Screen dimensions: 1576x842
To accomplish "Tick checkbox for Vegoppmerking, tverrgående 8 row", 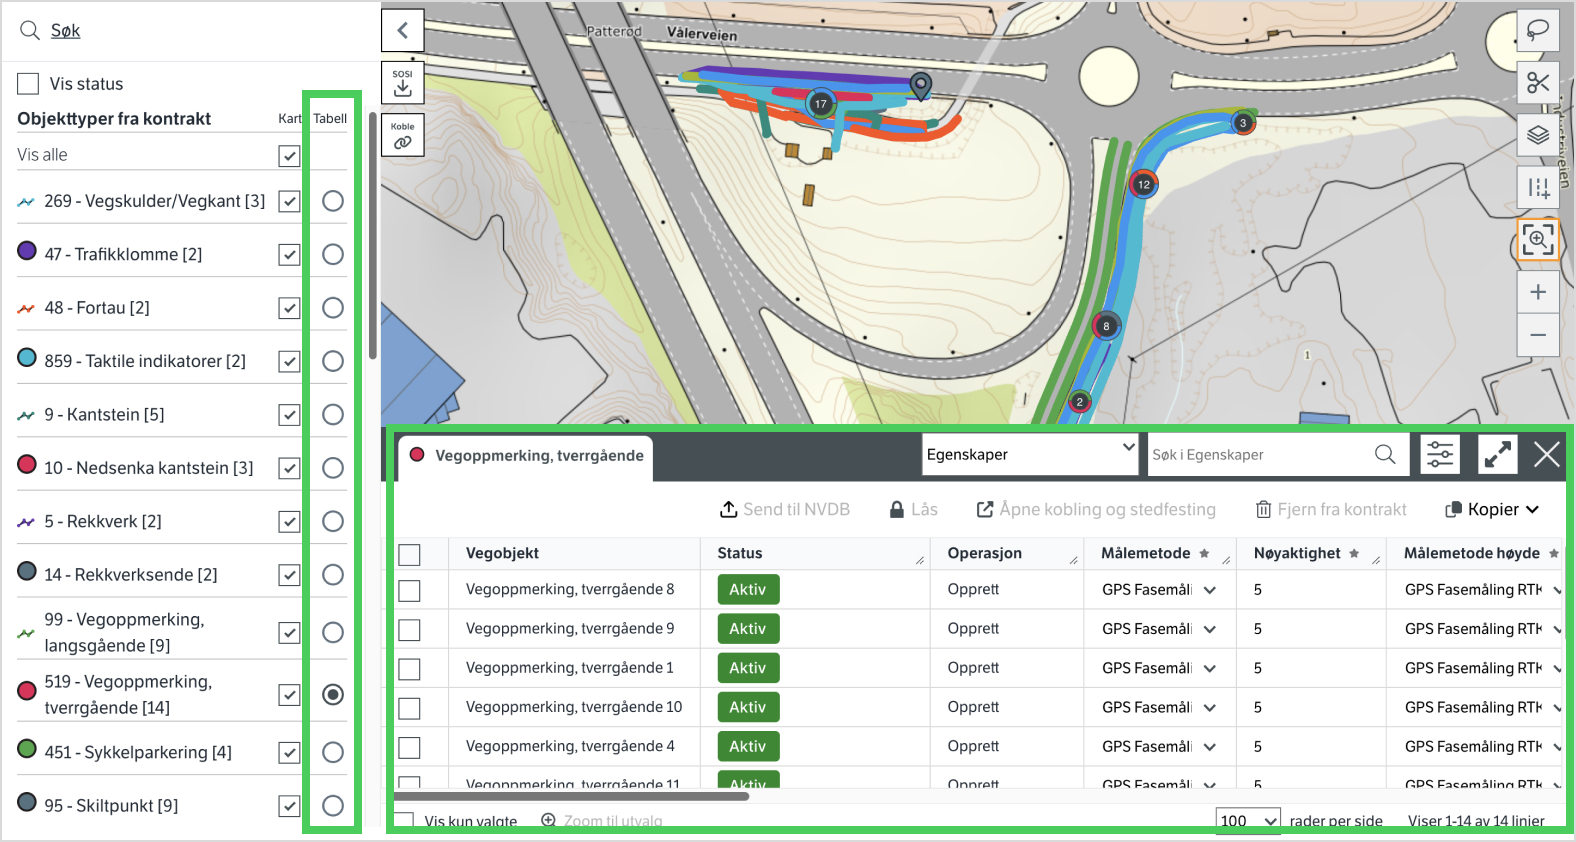I will [x=409, y=591].
